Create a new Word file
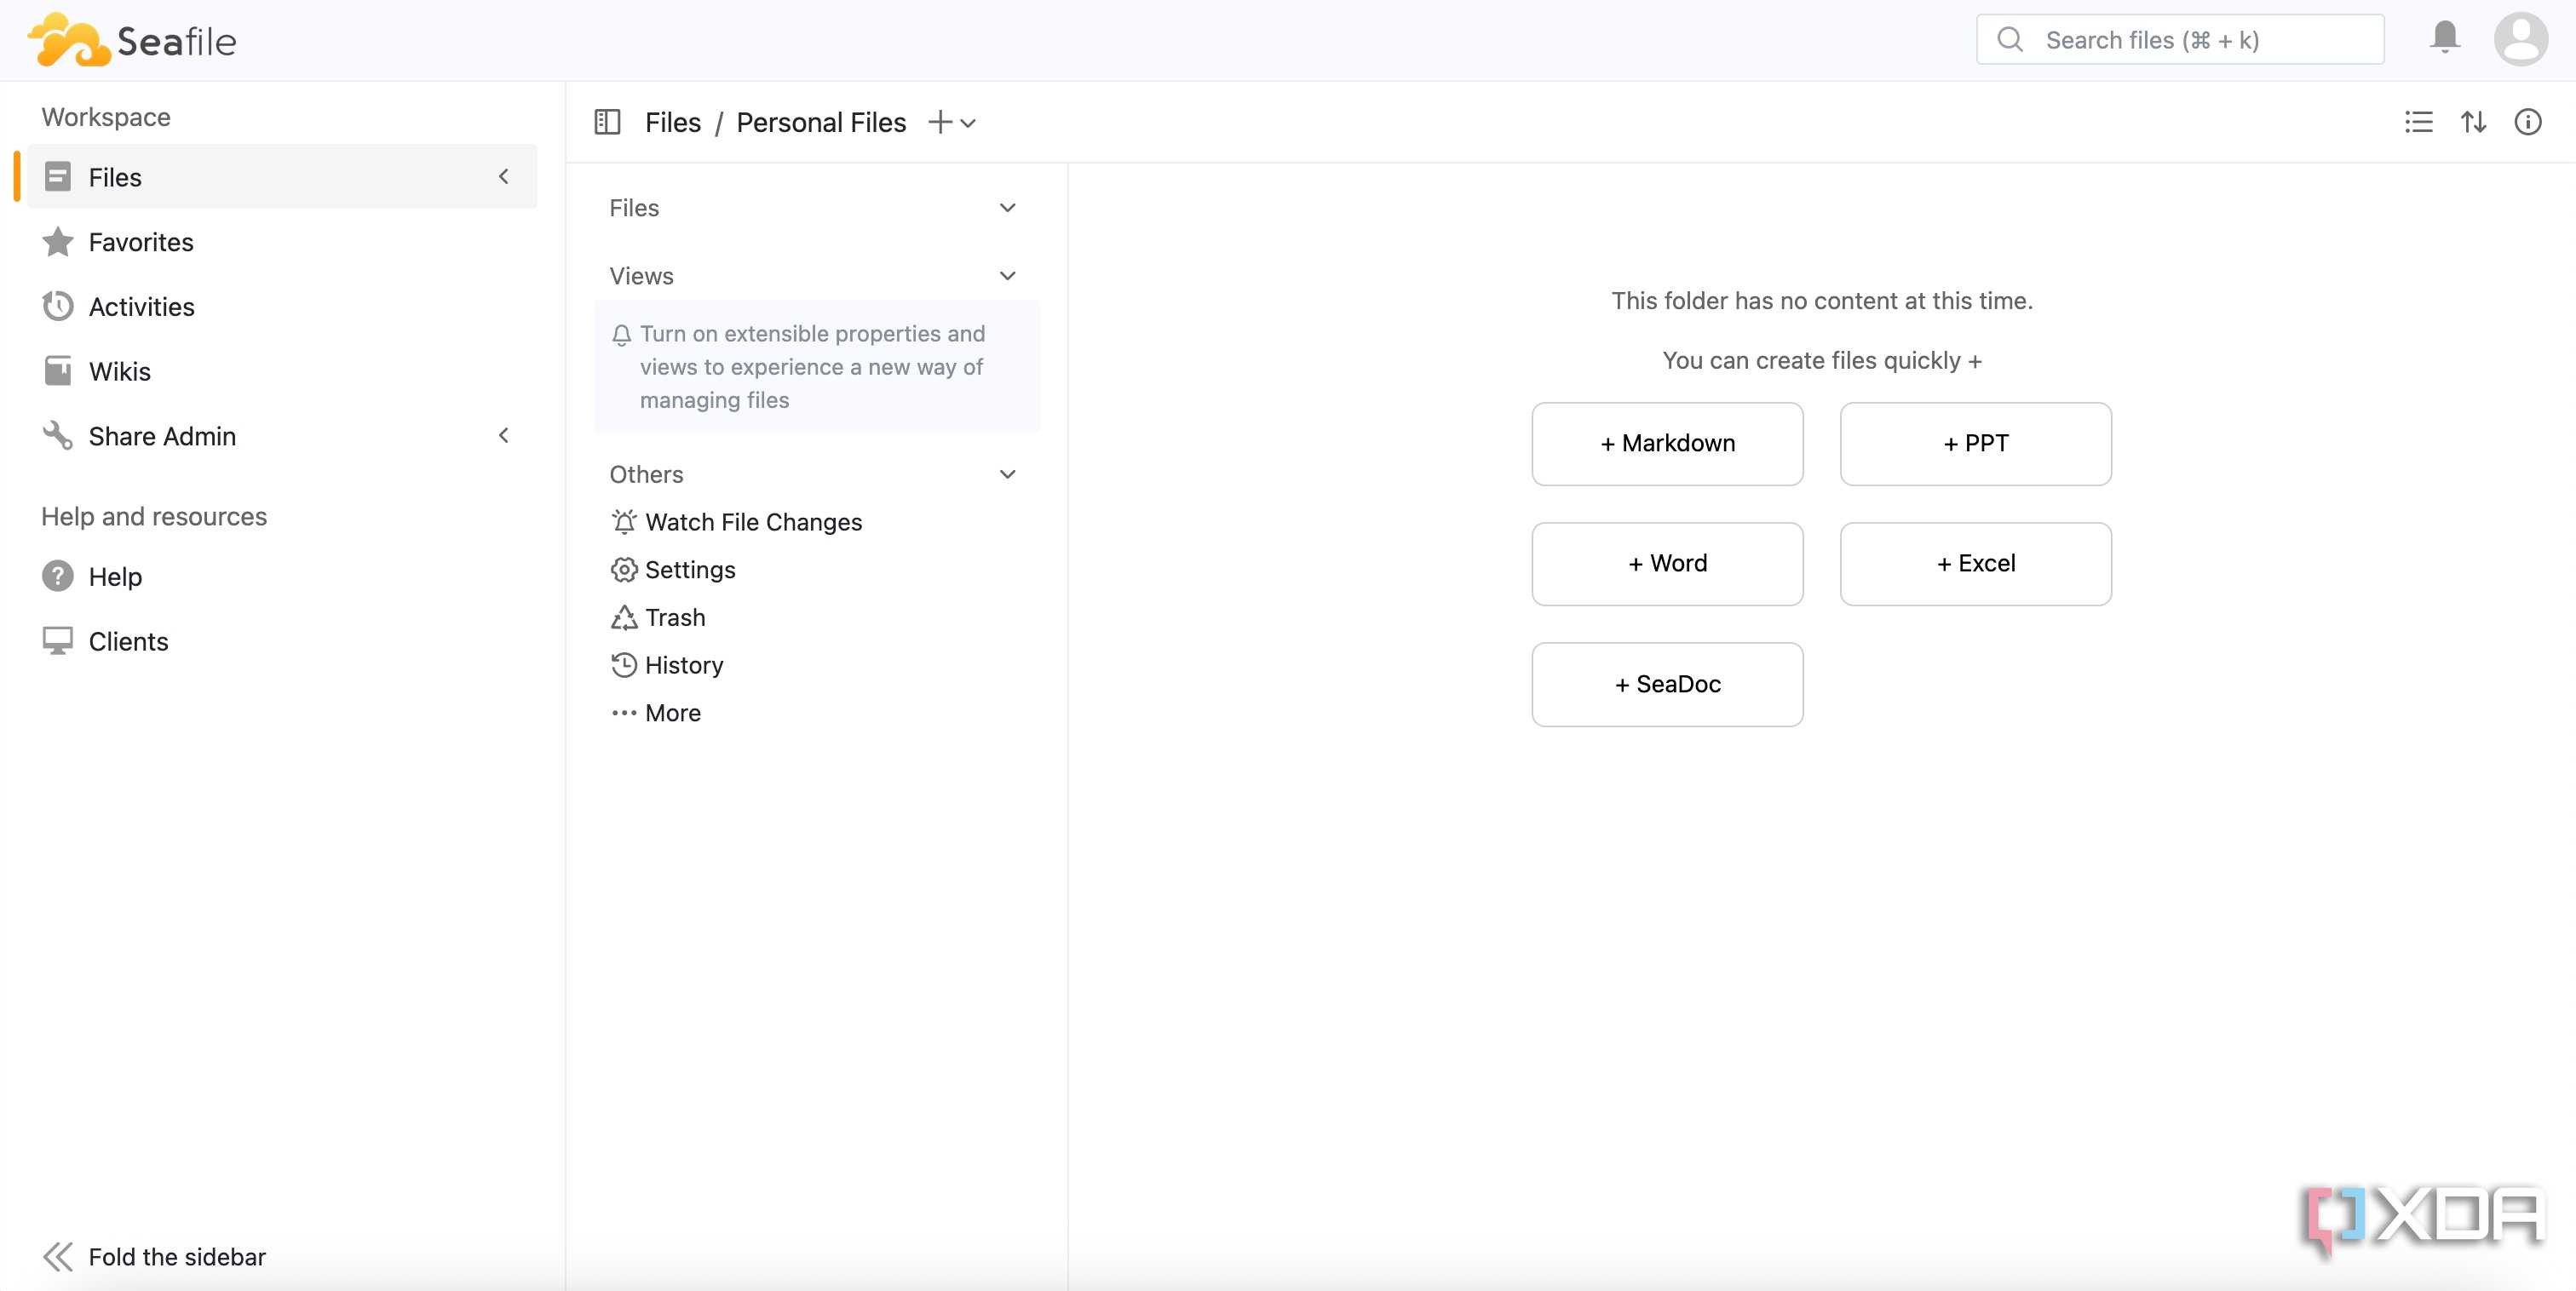Viewport: 2576px width, 1291px height. coord(1667,563)
